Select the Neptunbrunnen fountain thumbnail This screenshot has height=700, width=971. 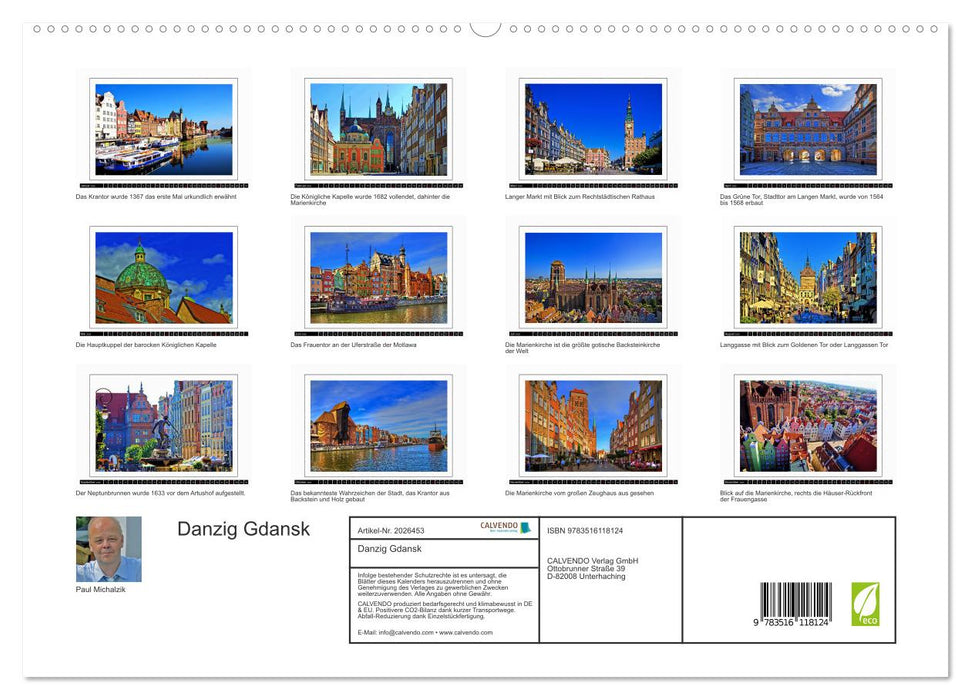point(161,425)
